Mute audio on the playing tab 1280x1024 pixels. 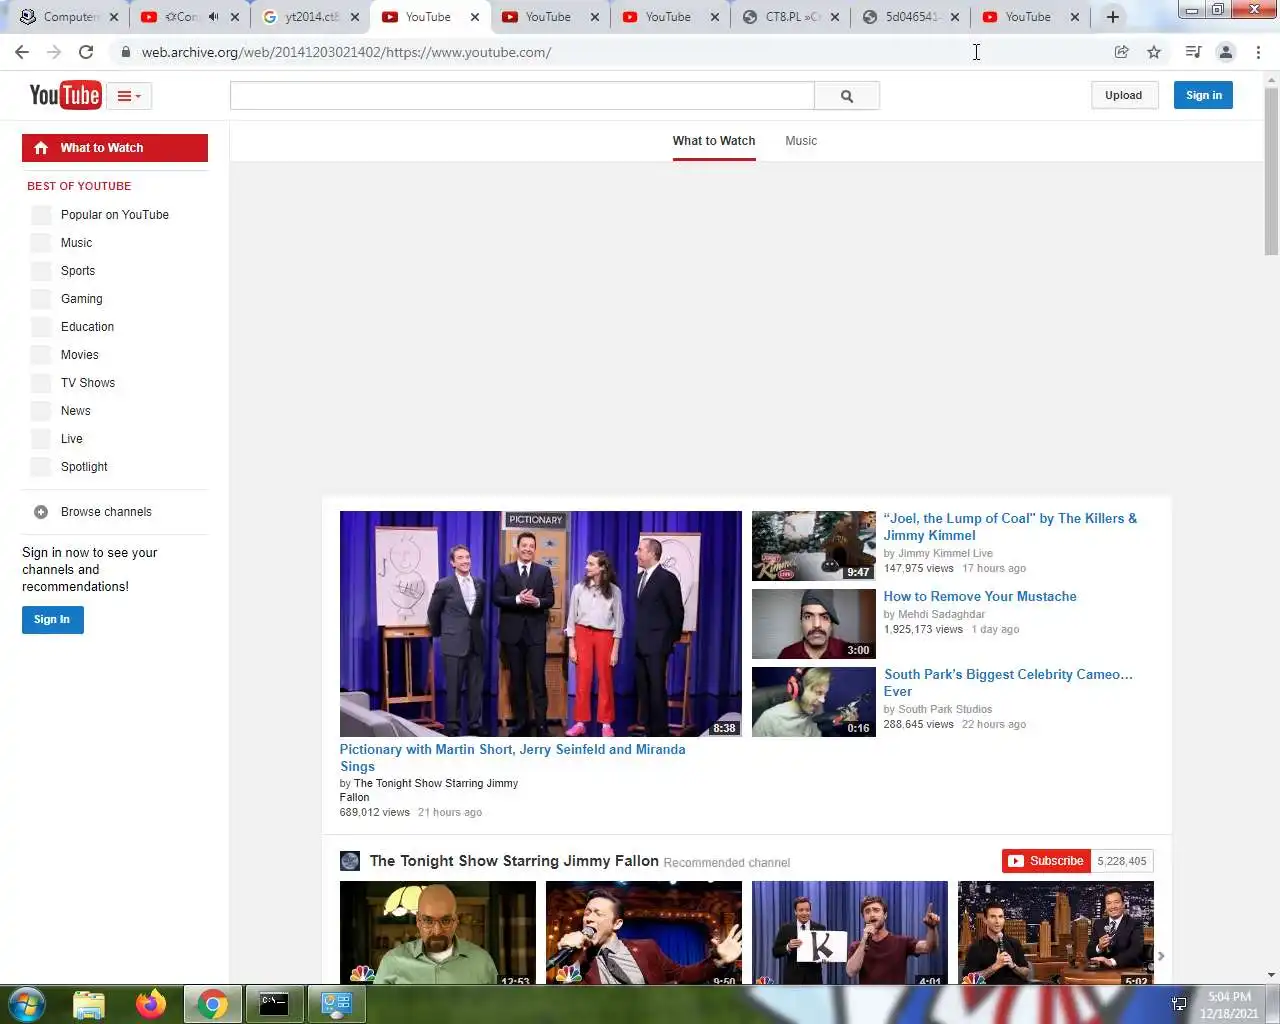pyautogui.click(x=214, y=17)
